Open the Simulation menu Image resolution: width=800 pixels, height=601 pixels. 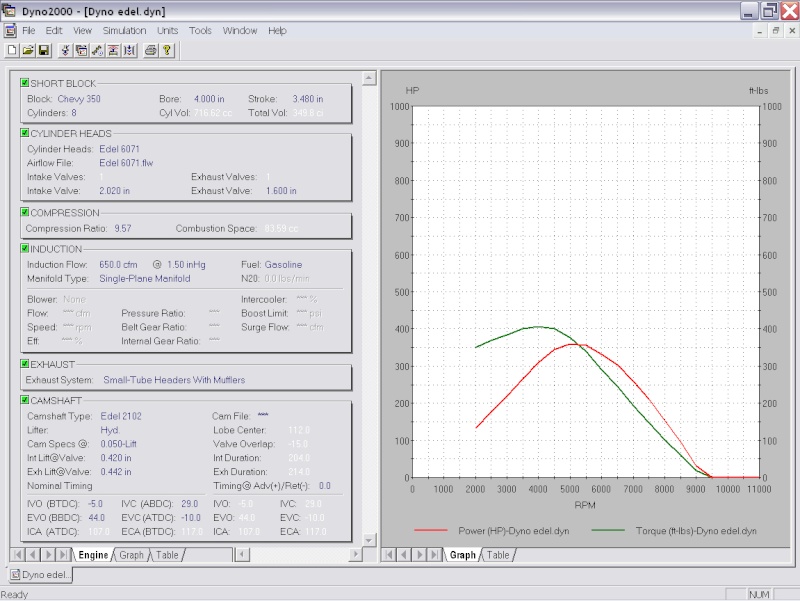124,31
